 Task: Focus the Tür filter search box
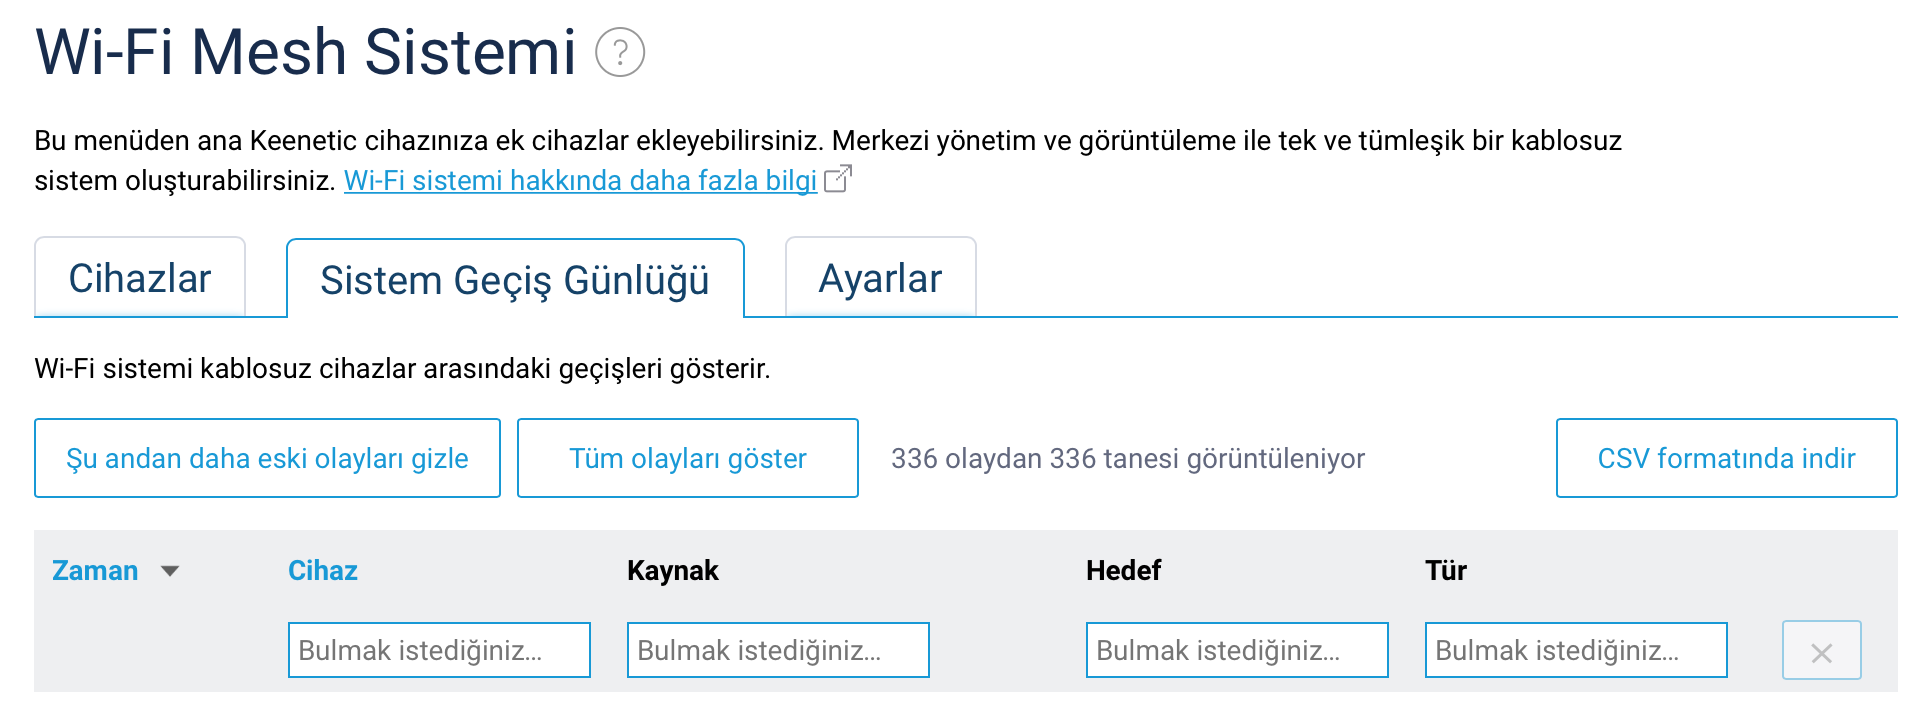[1576, 650]
